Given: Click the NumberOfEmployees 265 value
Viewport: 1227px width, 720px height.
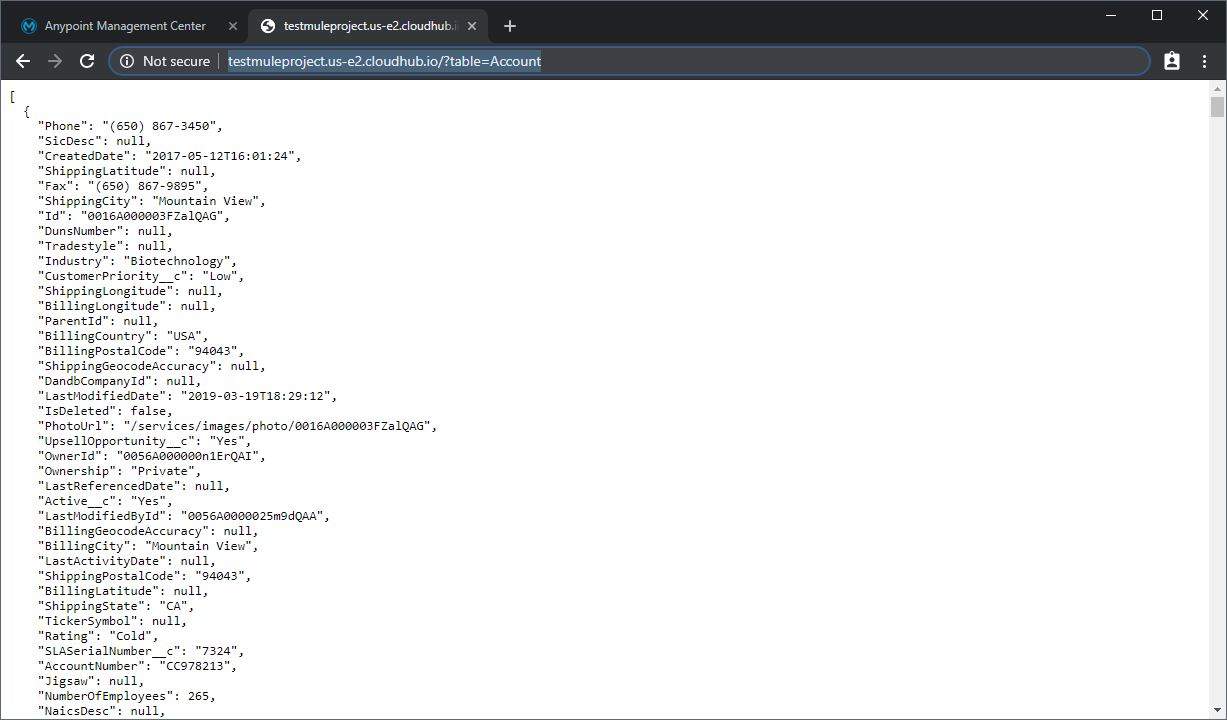Looking at the screenshot, I should click(198, 696).
